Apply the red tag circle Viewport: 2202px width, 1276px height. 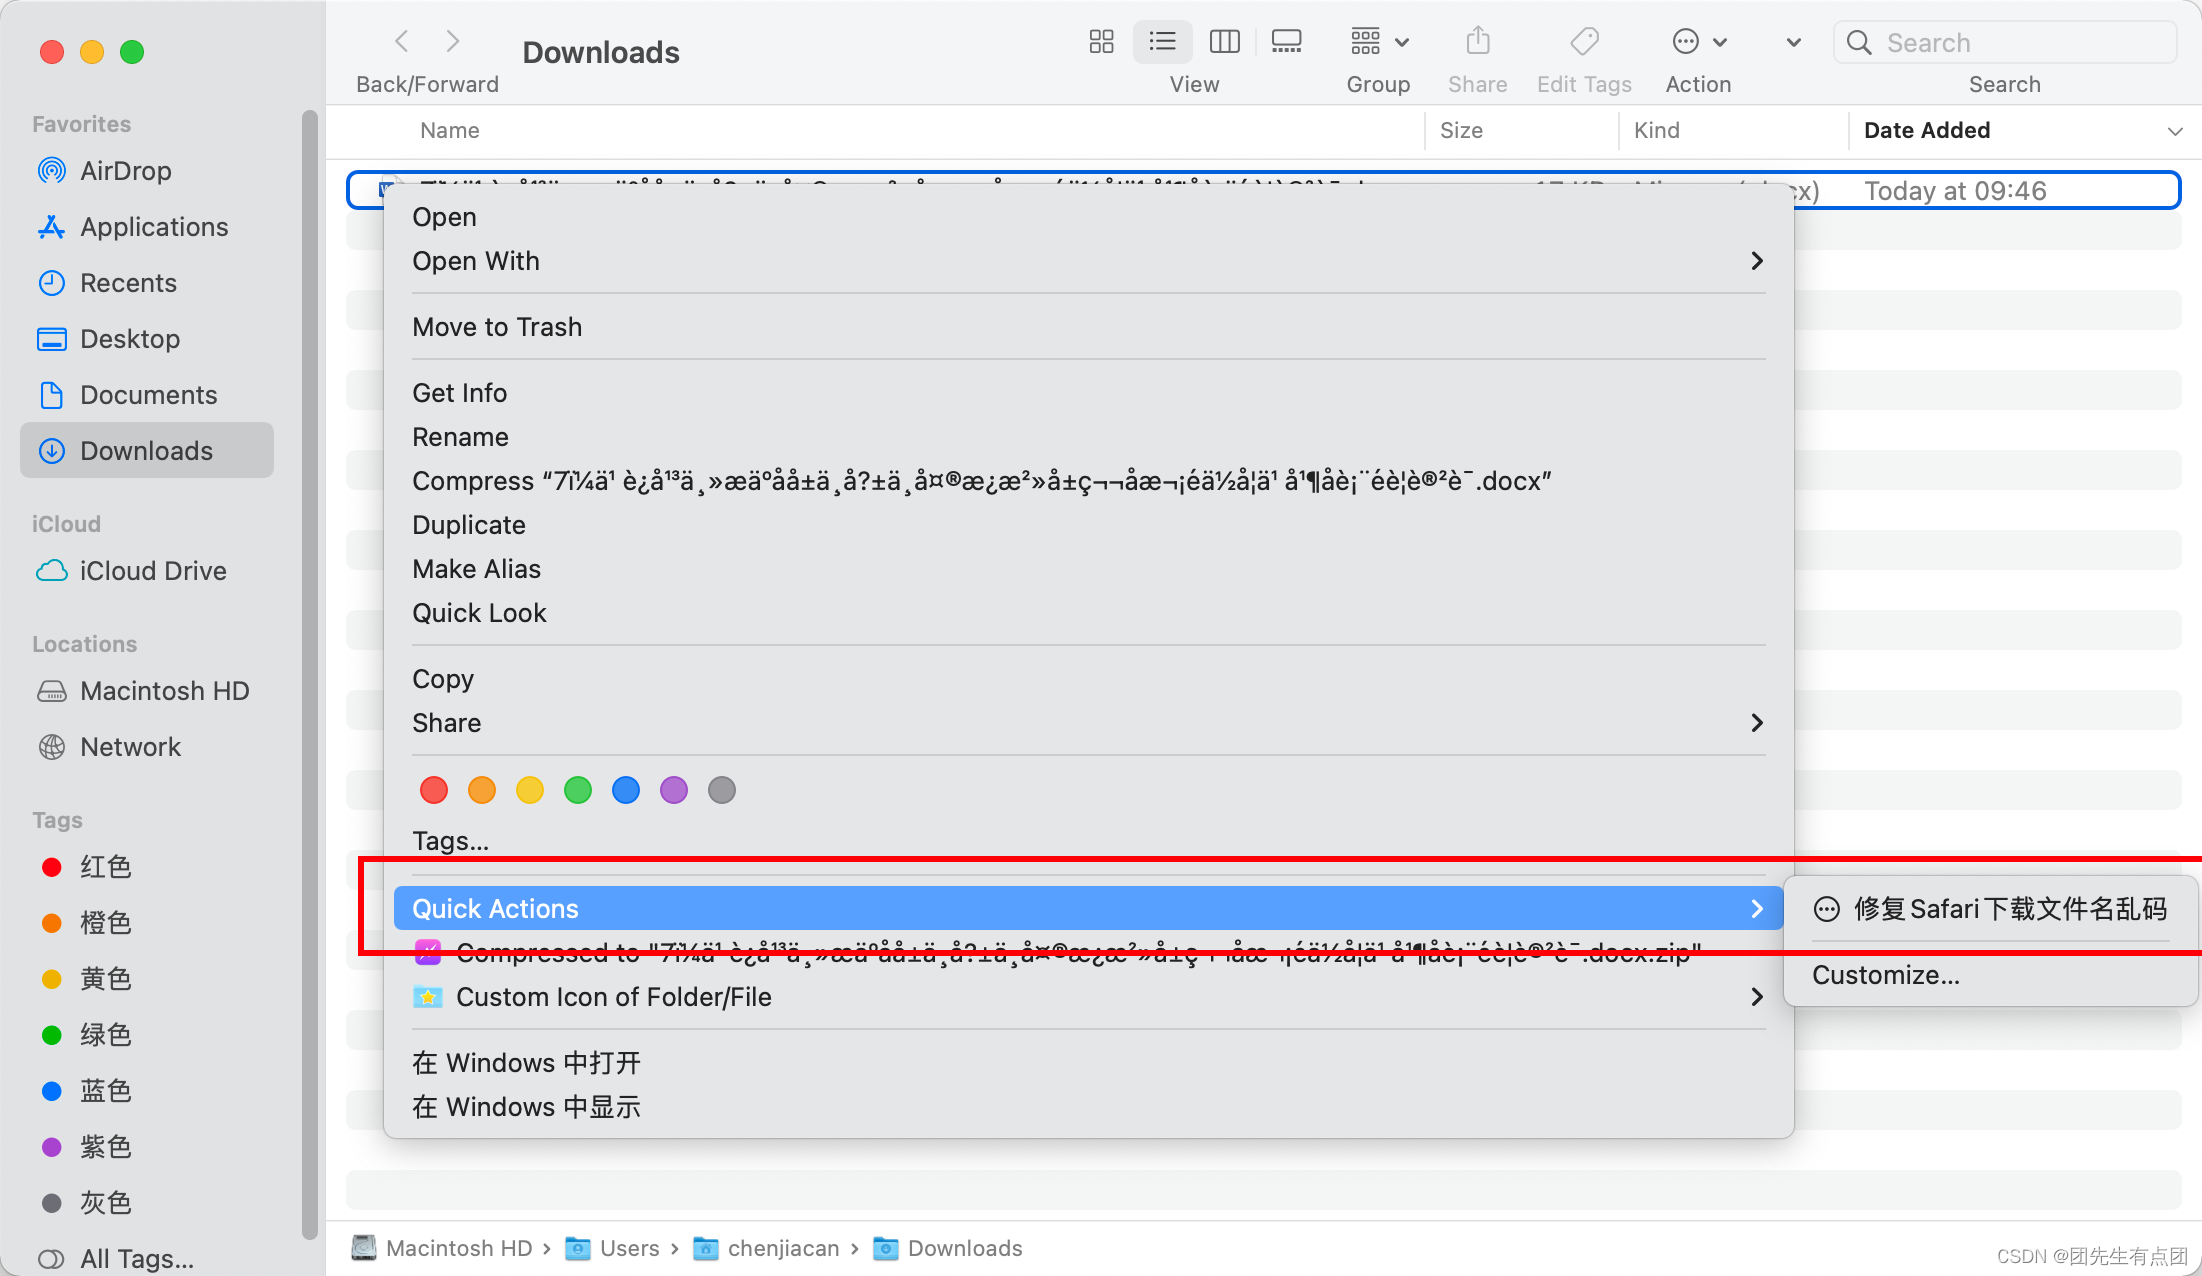pos(434,790)
